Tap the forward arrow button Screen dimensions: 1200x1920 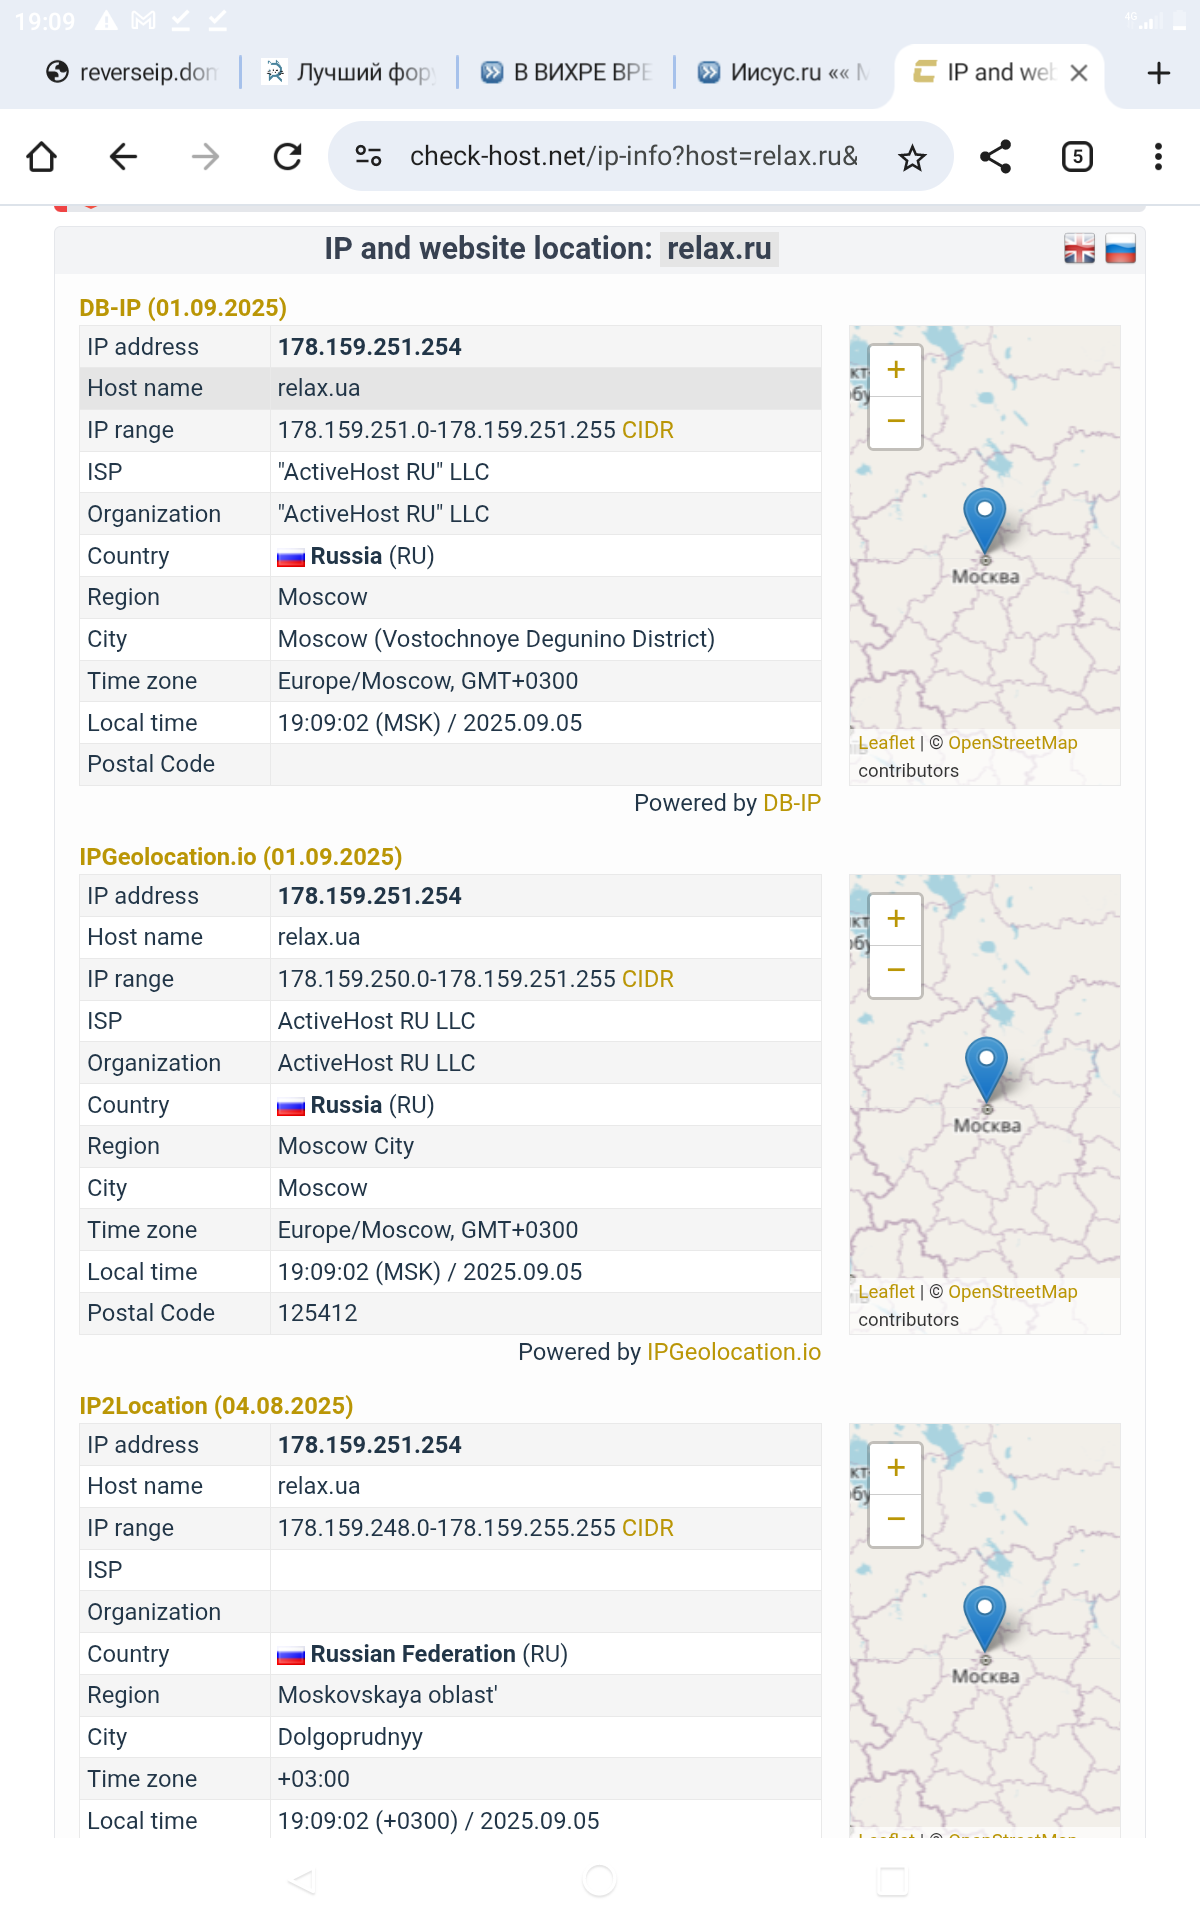coord(205,157)
